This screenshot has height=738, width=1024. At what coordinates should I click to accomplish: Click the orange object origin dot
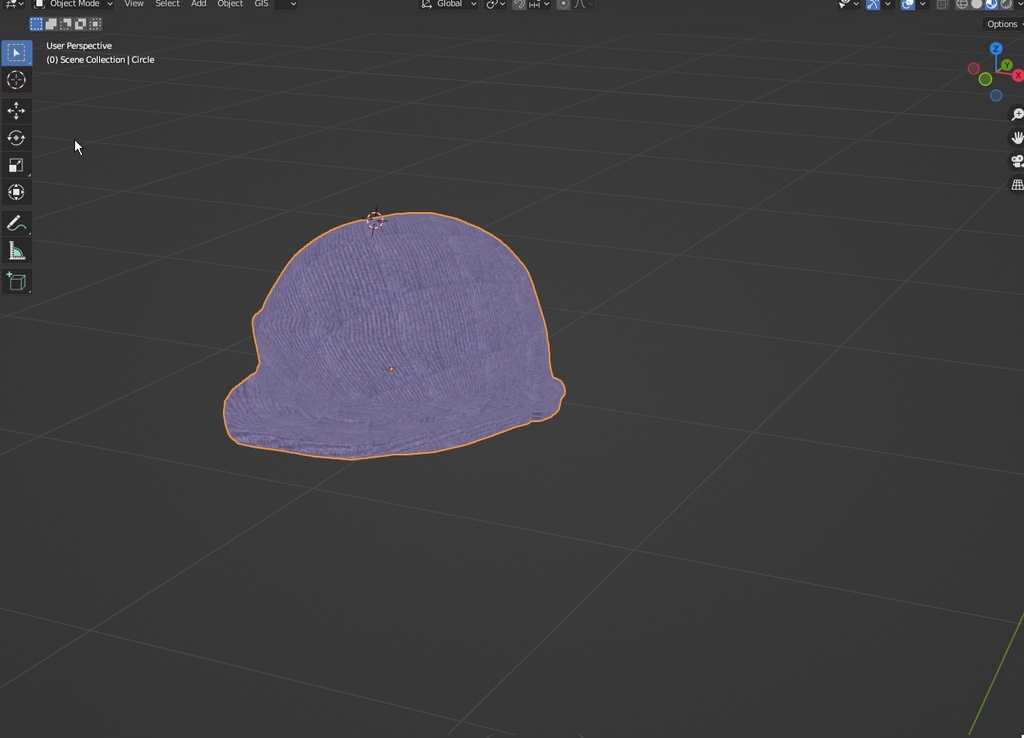tap(391, 369)
